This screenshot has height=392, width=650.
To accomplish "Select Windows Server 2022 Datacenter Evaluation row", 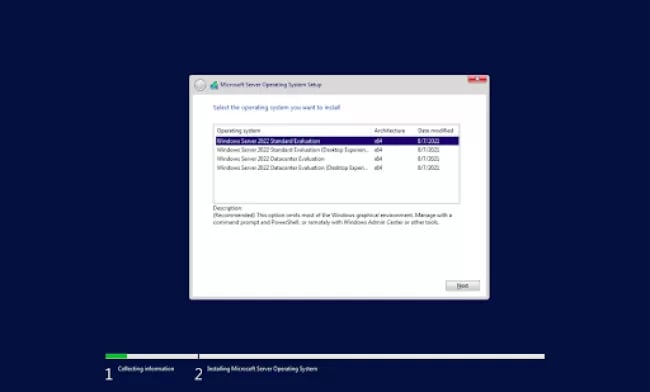I will 337,159.
